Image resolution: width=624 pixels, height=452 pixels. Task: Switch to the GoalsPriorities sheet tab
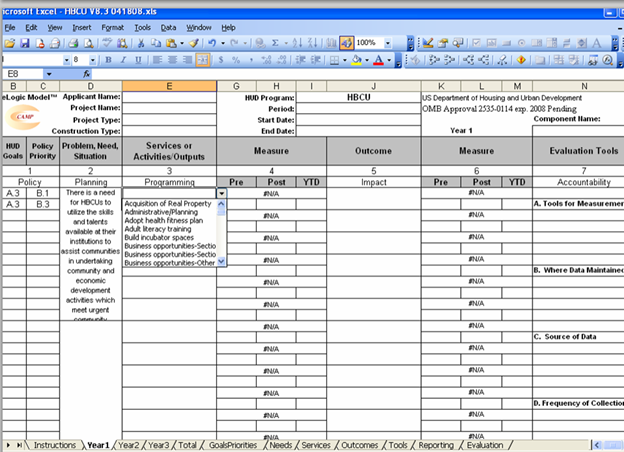click(x=233, y=445)
